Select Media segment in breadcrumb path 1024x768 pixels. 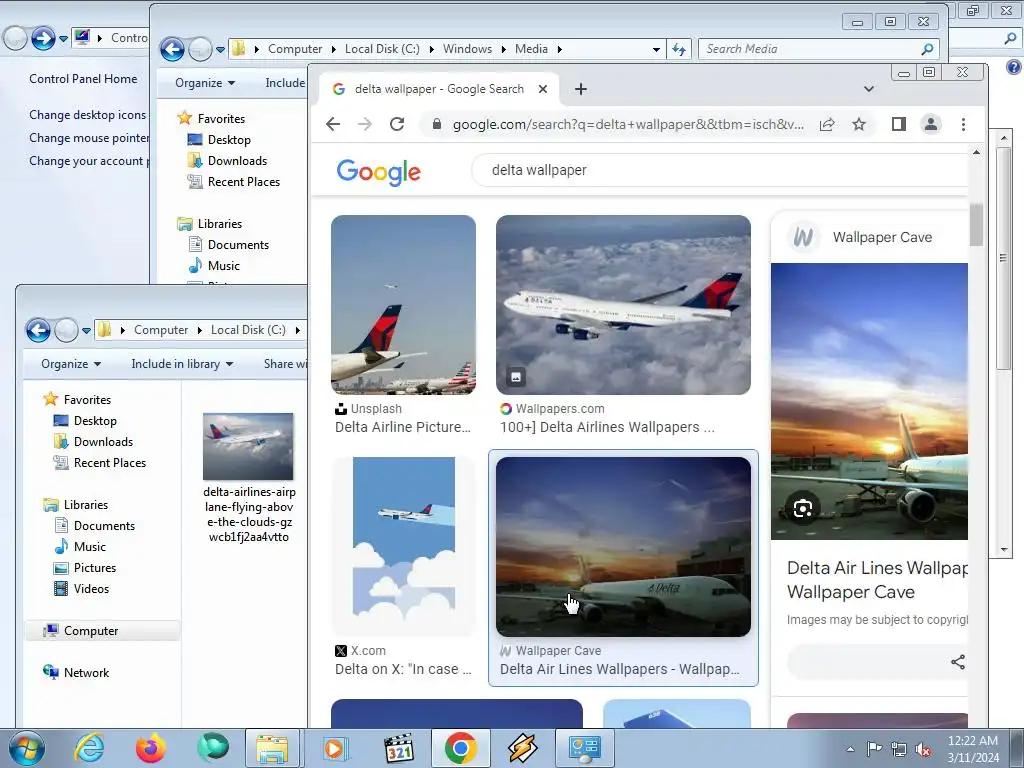(x=531, y=49)
